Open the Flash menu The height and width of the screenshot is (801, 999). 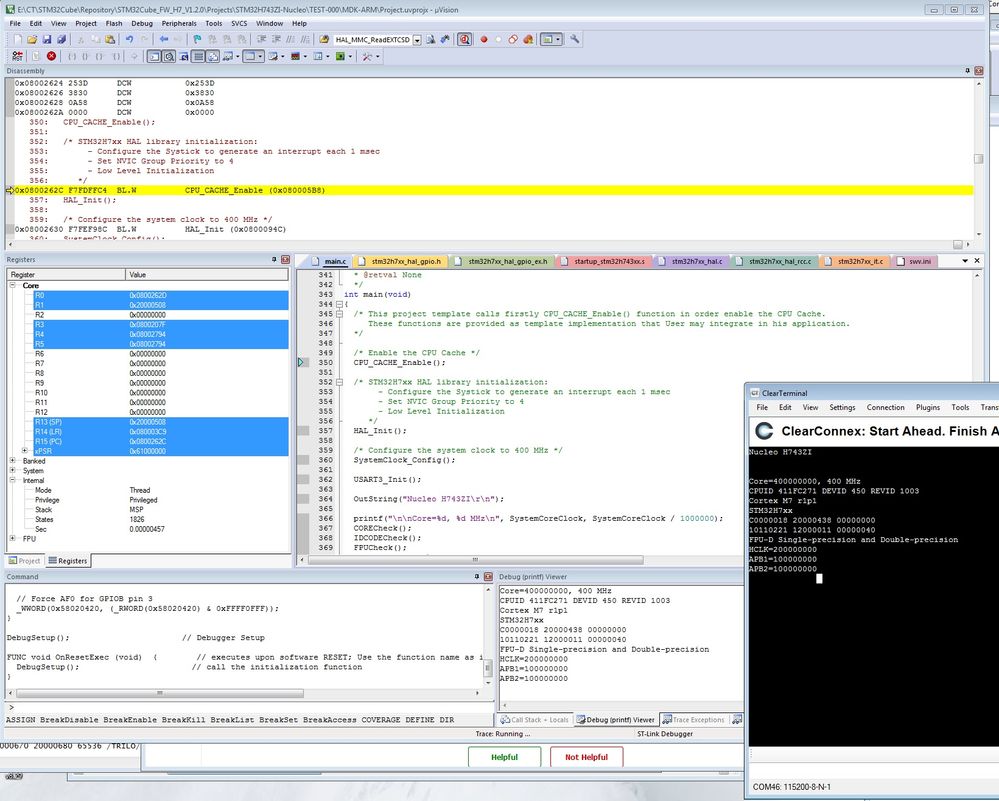pos(113,24)
